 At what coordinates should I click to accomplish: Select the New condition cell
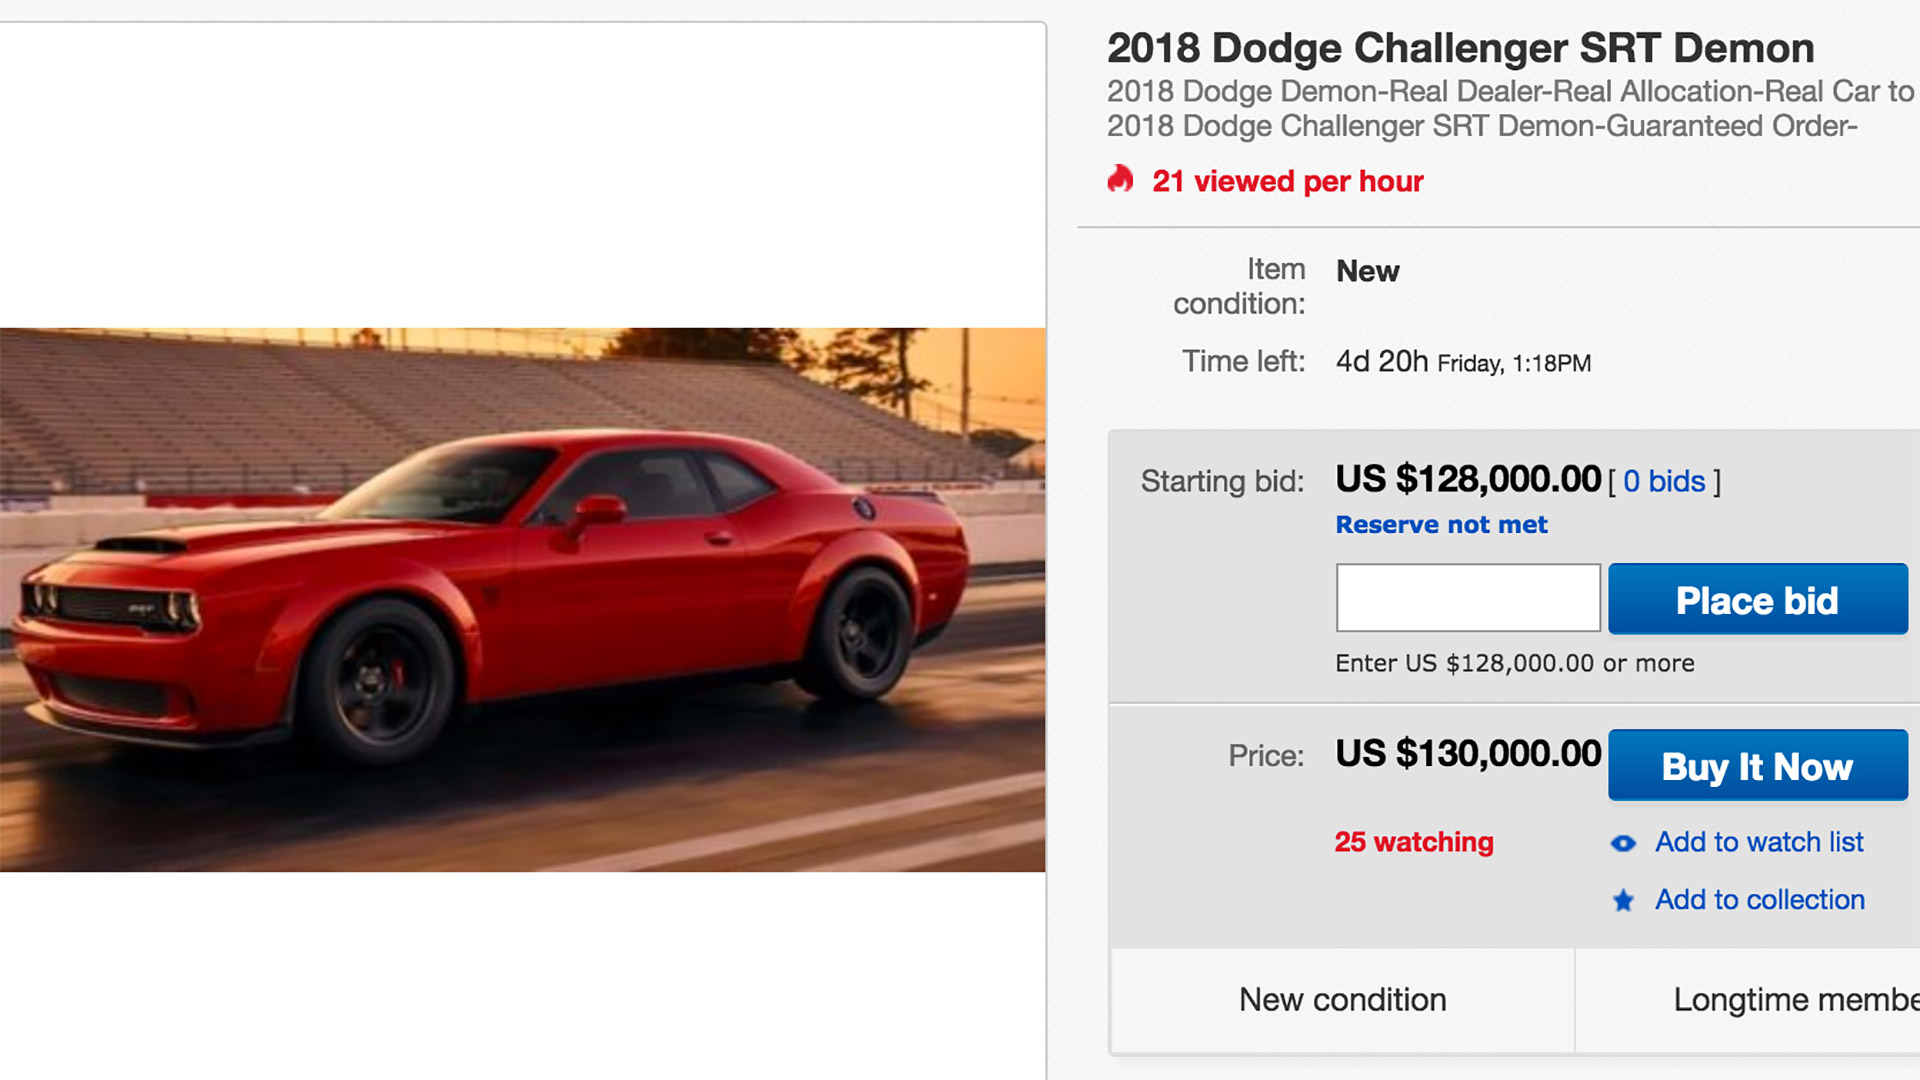click(1342, 1000)
